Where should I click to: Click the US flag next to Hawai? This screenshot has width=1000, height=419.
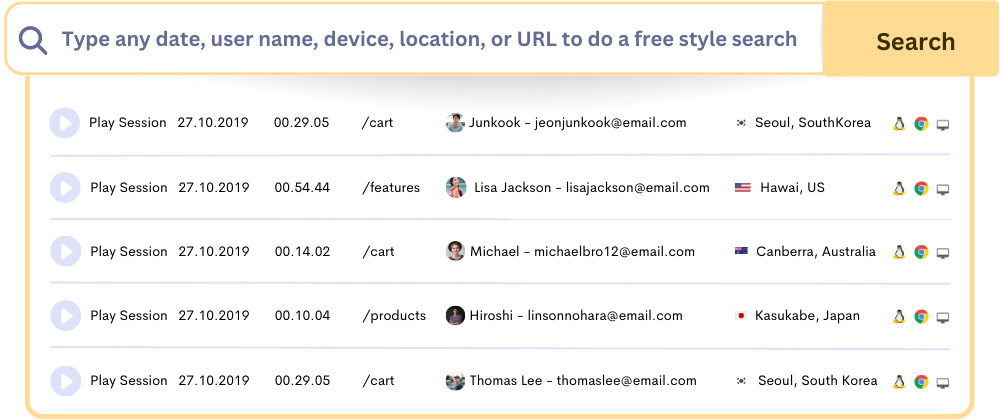pos(742,188)
